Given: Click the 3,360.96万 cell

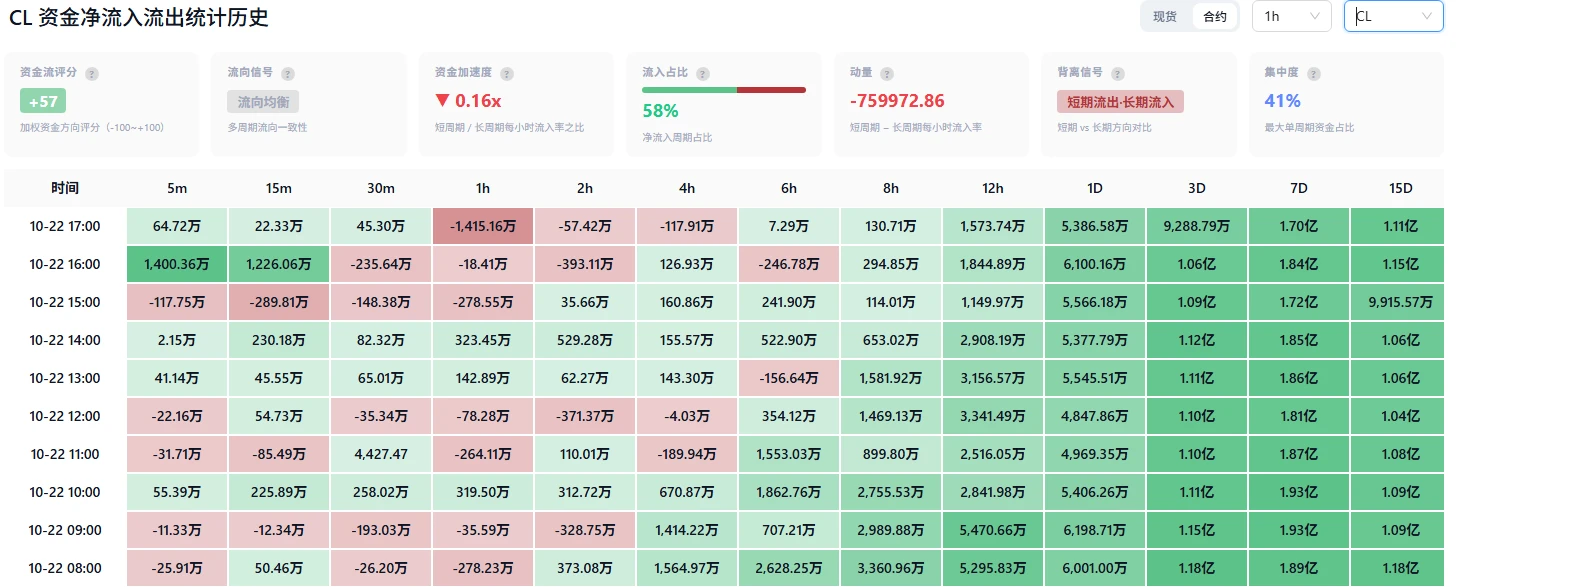Looking at the screenshot, I should 891,568.
